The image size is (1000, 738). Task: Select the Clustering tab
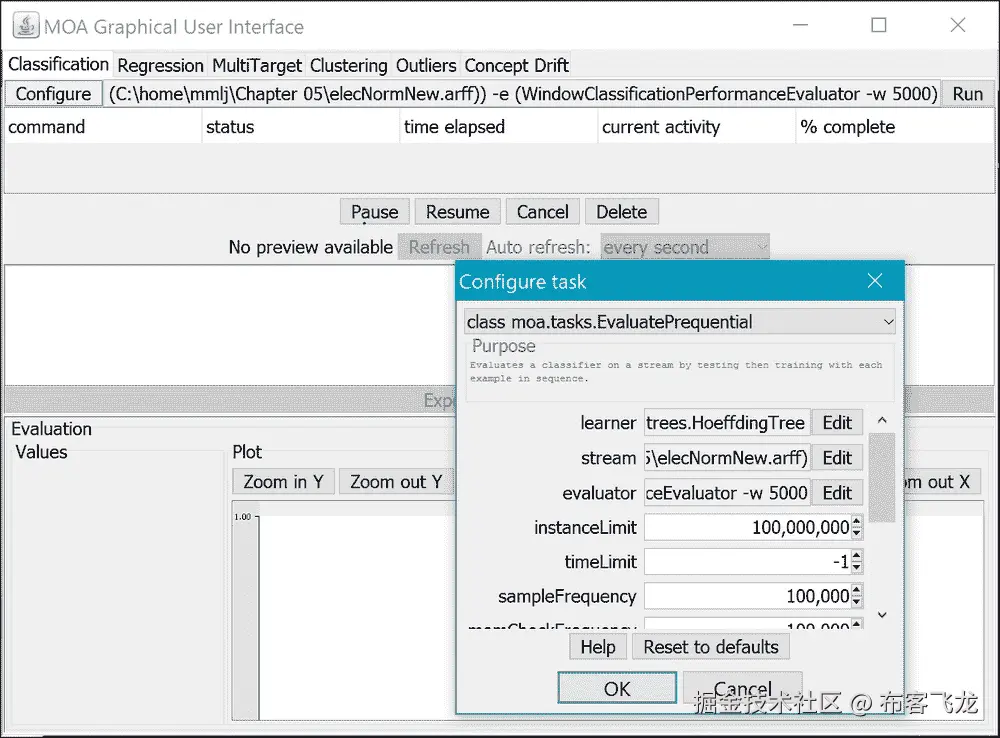coord(348,66)
